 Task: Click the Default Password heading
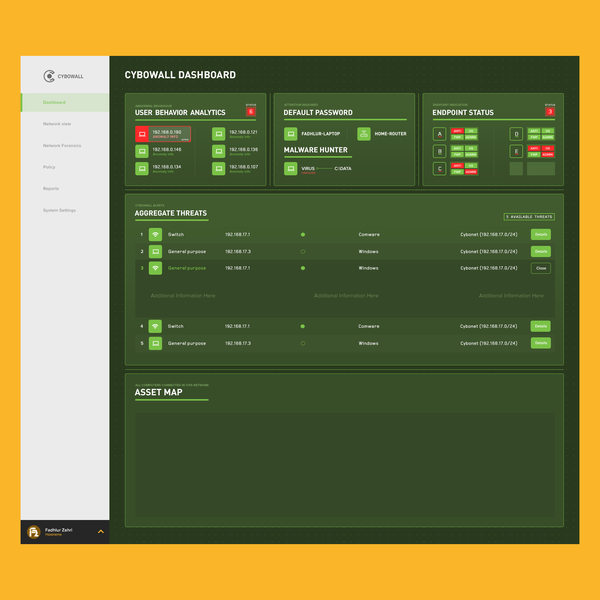pyautogui.click(x=318, y=112)
